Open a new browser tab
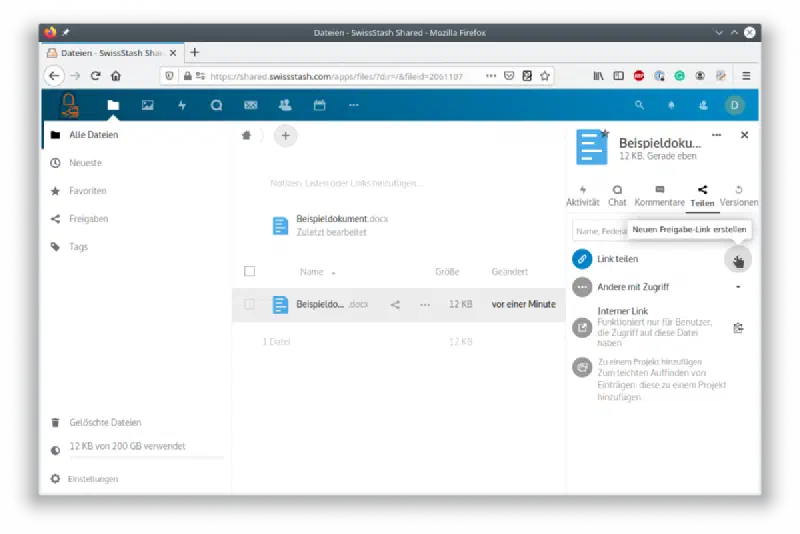 pos(194,53)
